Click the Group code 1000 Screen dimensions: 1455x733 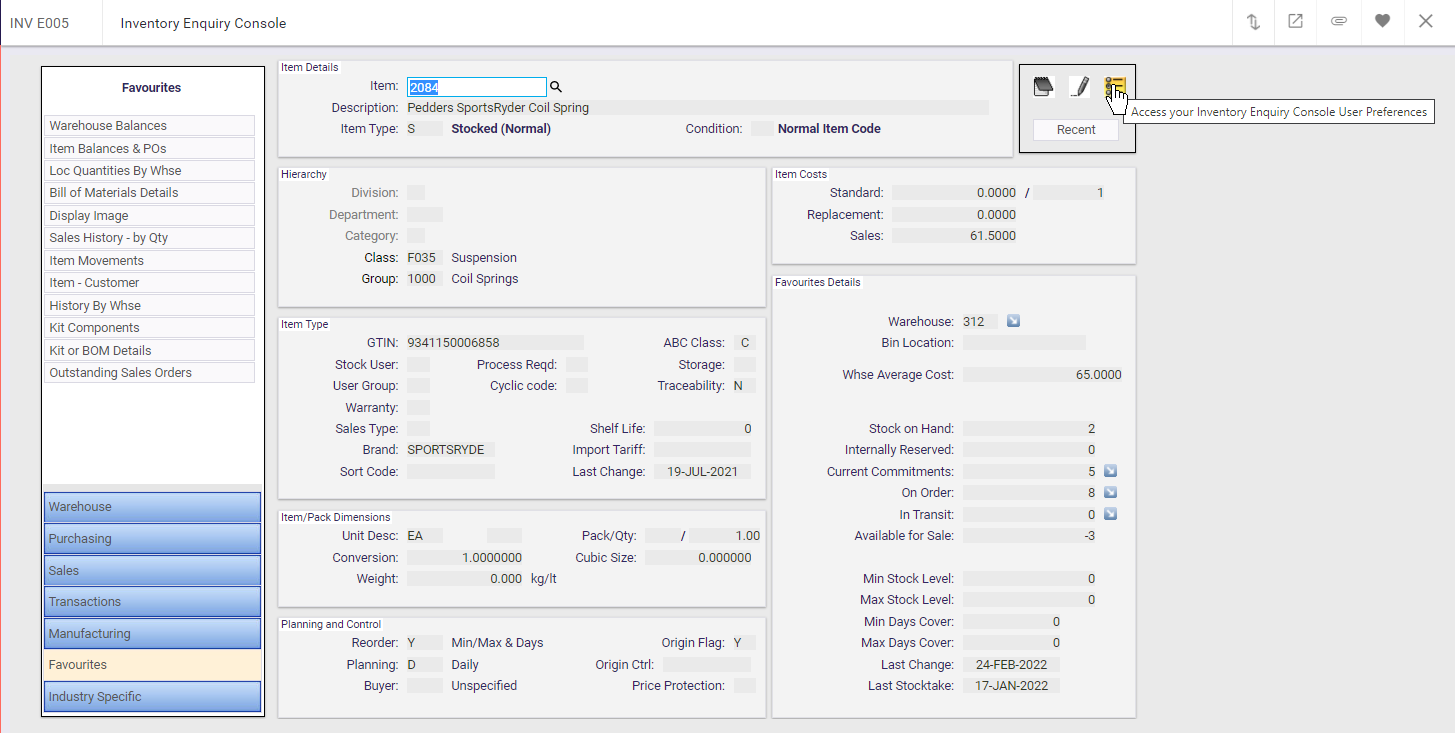point(422,279)
